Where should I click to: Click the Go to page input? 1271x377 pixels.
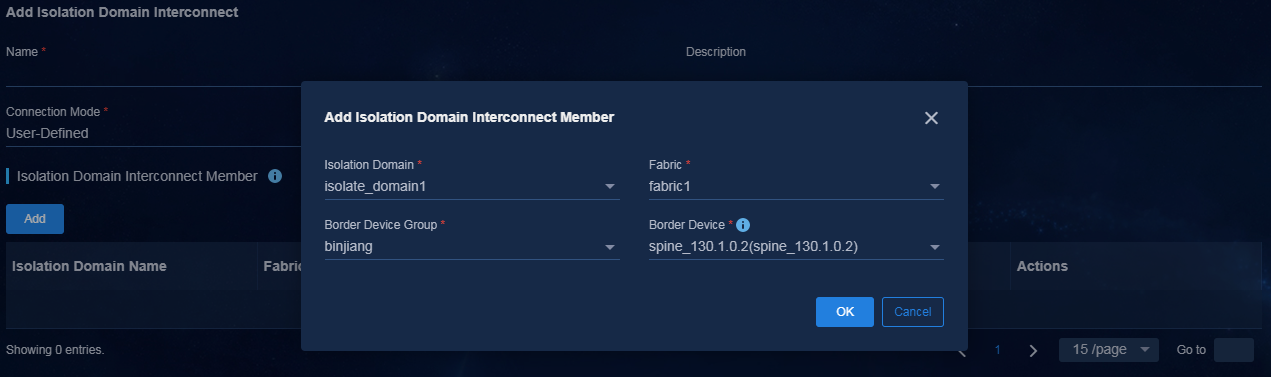pos(1233,350)
